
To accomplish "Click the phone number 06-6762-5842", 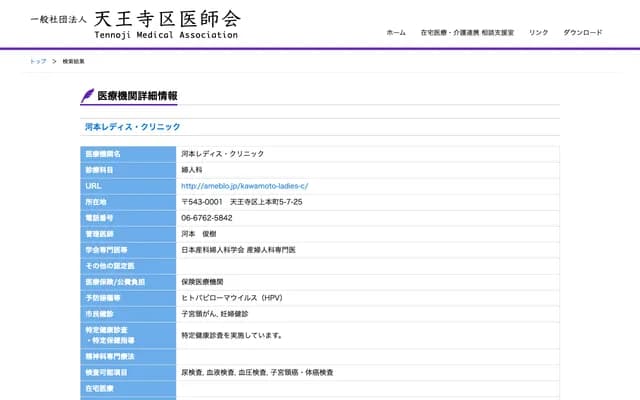I will coord(207,218).
